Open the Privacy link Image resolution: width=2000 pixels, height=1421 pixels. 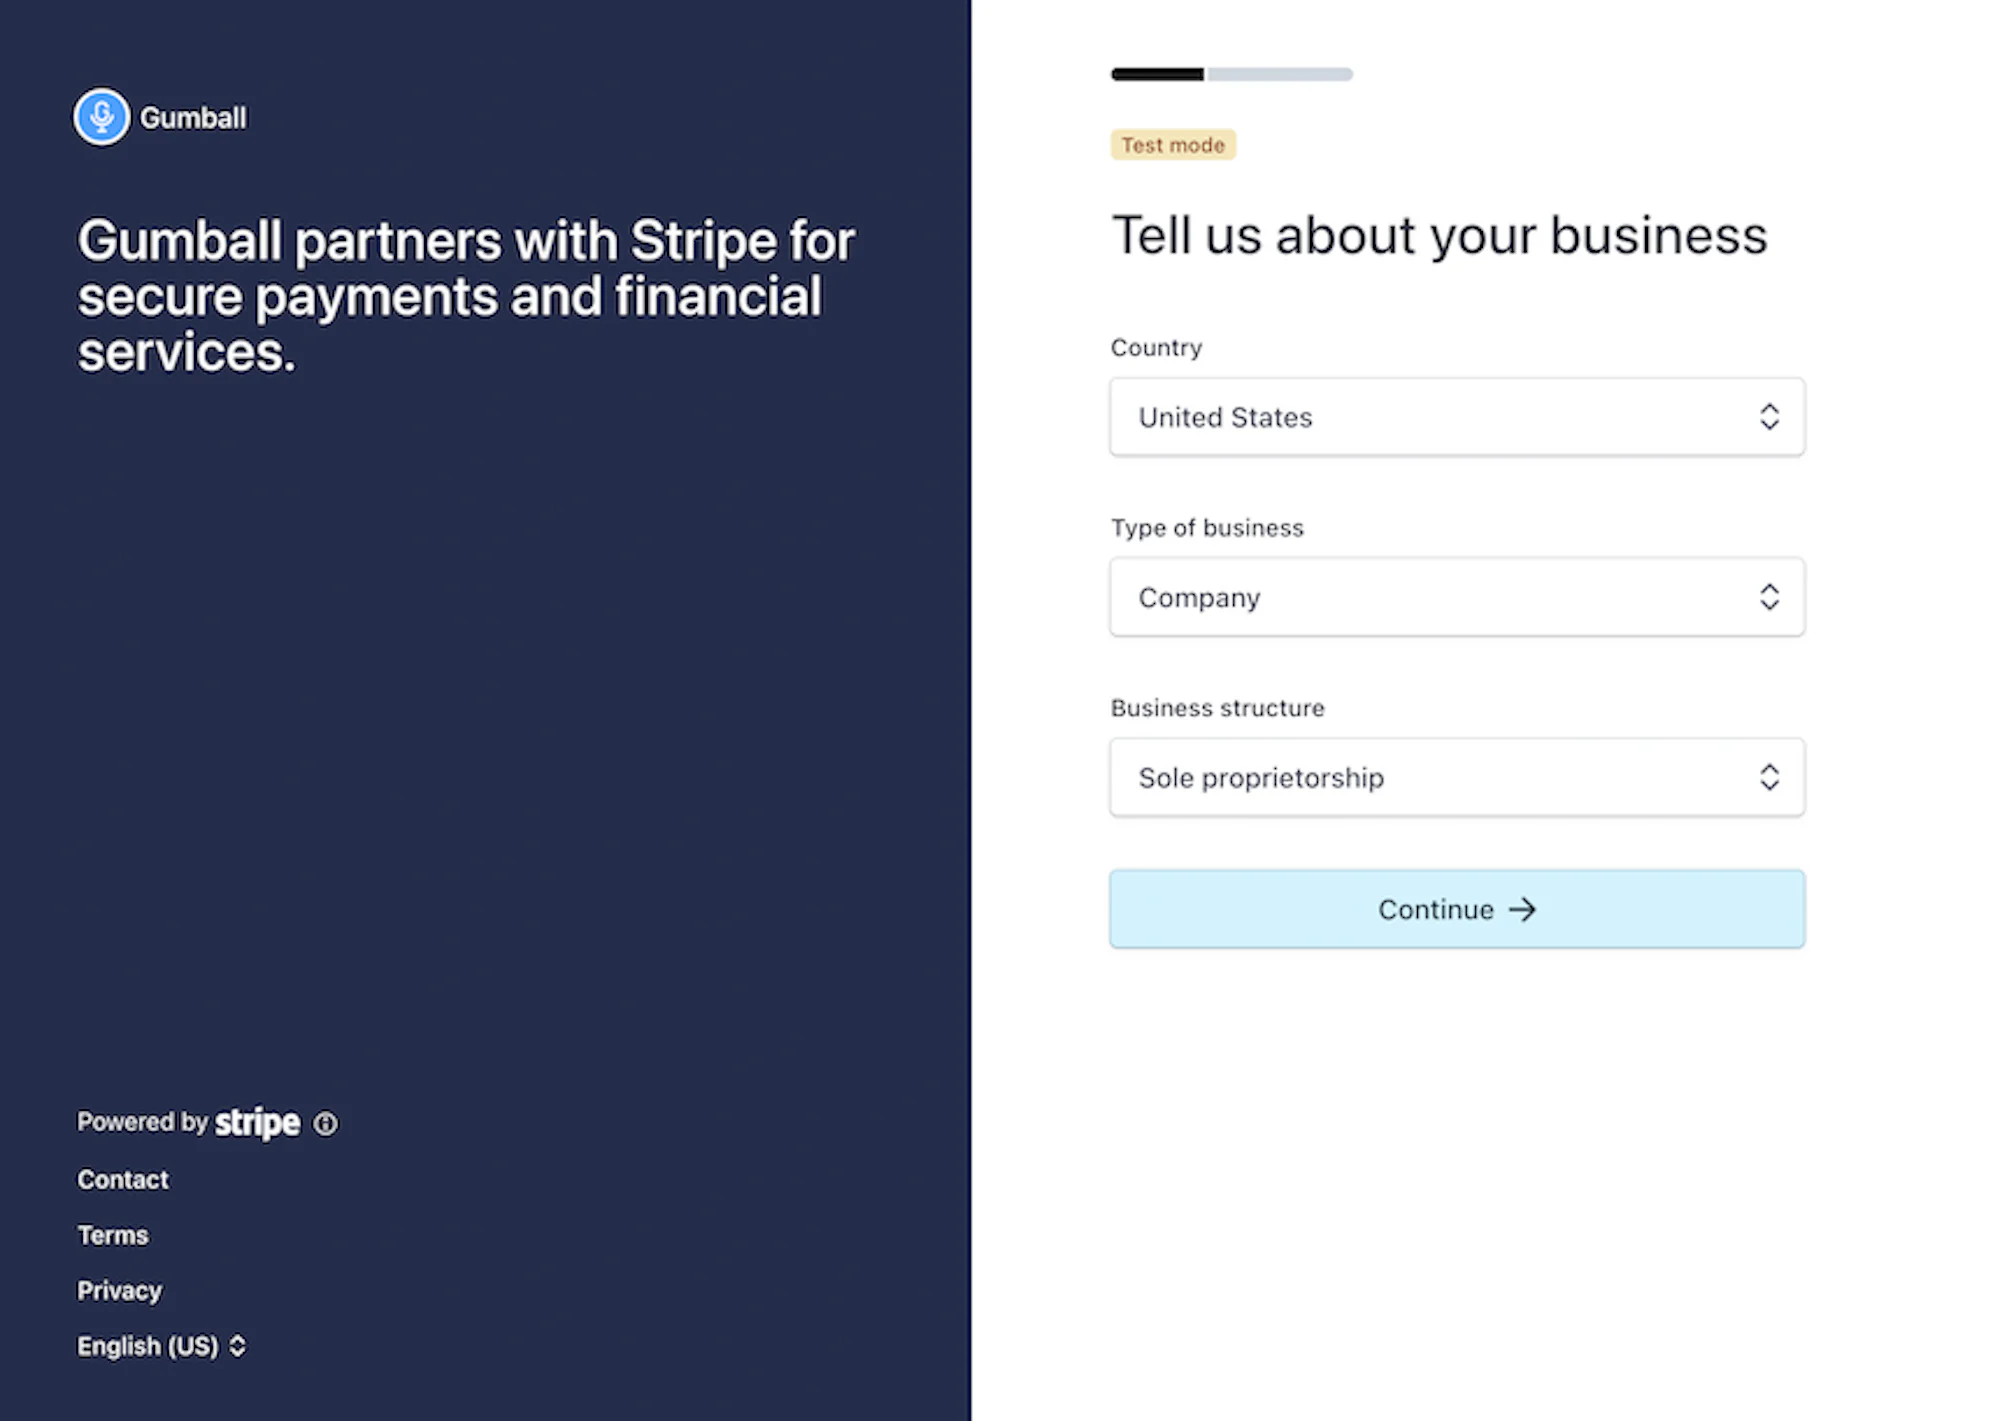(x=119, y=1291)
